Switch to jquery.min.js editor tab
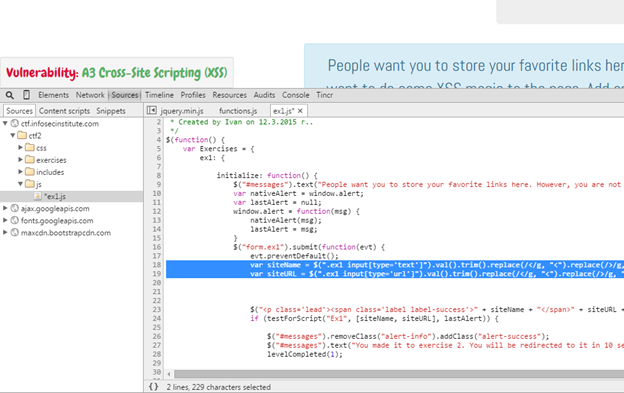The height and width of the screenshot is (393, 624). 182,111
